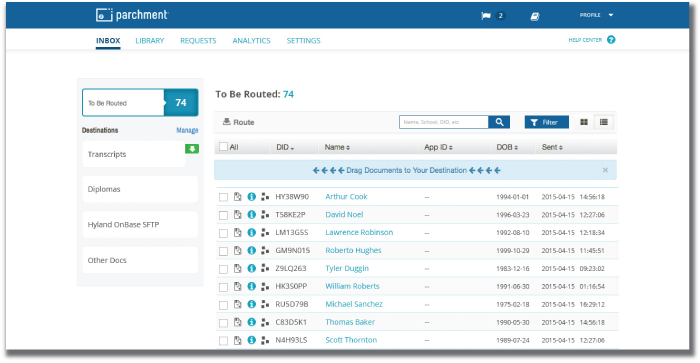The height and width of the screenshot is (363, 700).
Task: Open the Settings tab
Action: (304, 41)
